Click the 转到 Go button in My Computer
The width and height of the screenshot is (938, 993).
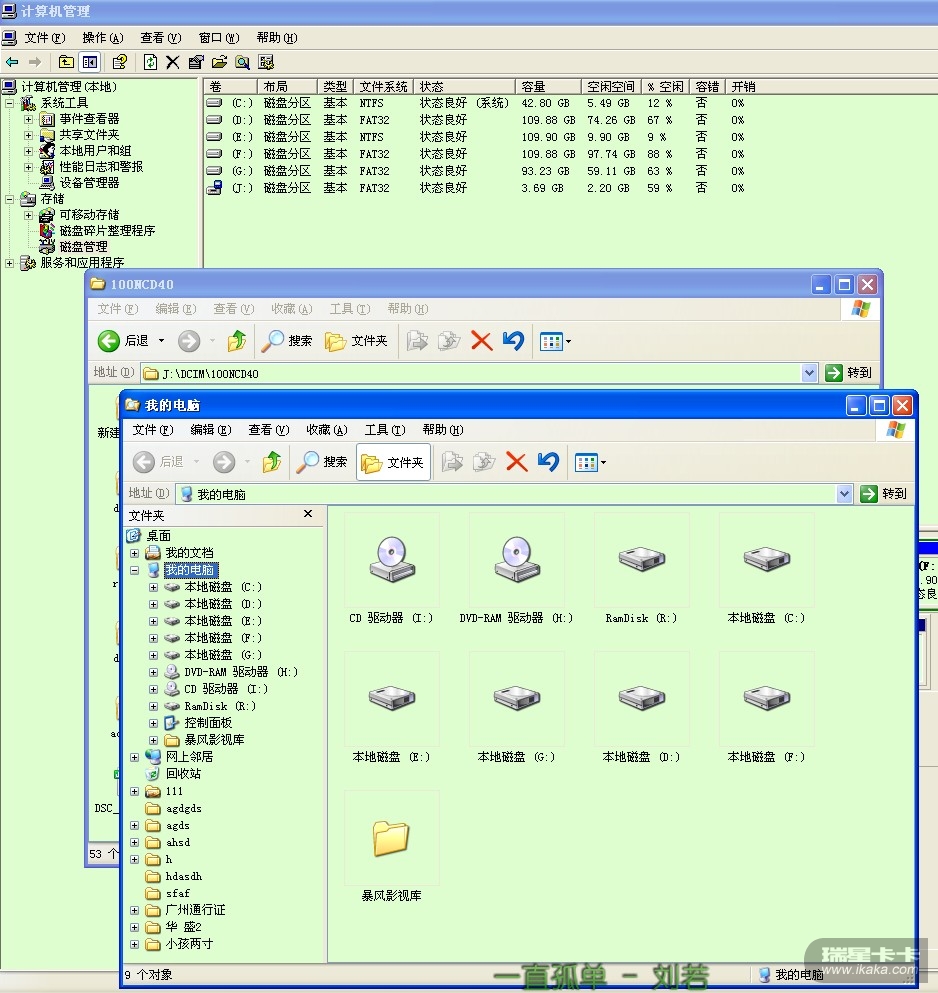coord(884,494)
